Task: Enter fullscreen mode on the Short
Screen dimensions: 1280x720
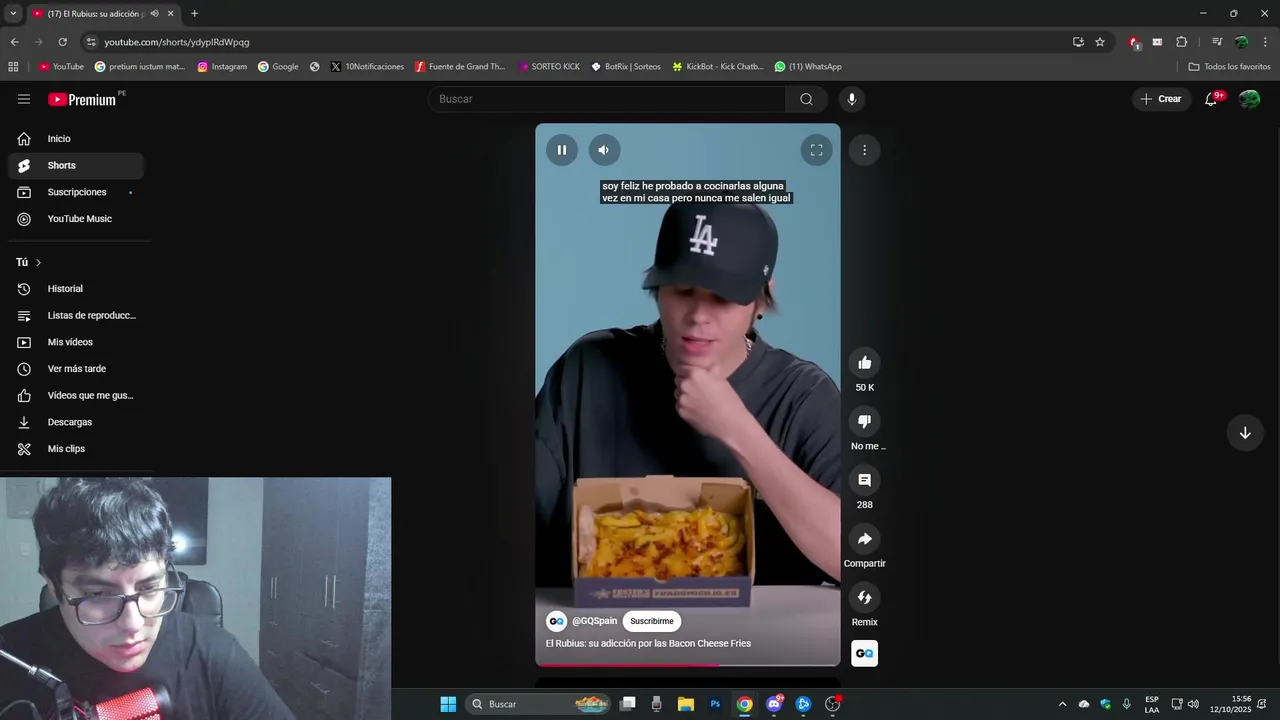Action: 816,150
